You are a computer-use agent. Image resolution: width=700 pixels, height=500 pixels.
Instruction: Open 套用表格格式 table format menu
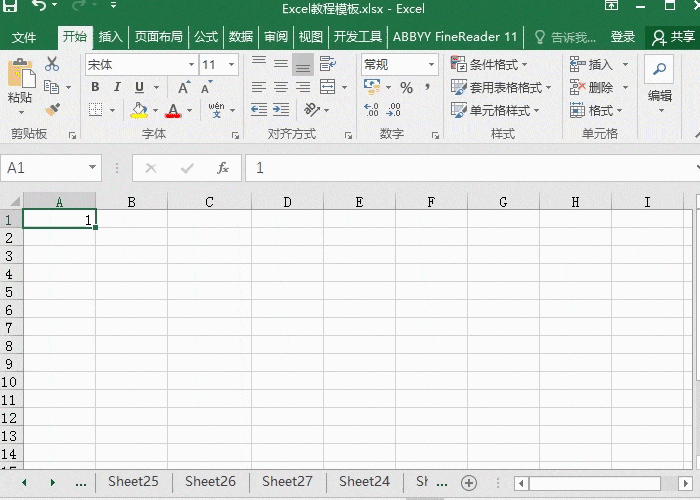(x=501, y=87)
